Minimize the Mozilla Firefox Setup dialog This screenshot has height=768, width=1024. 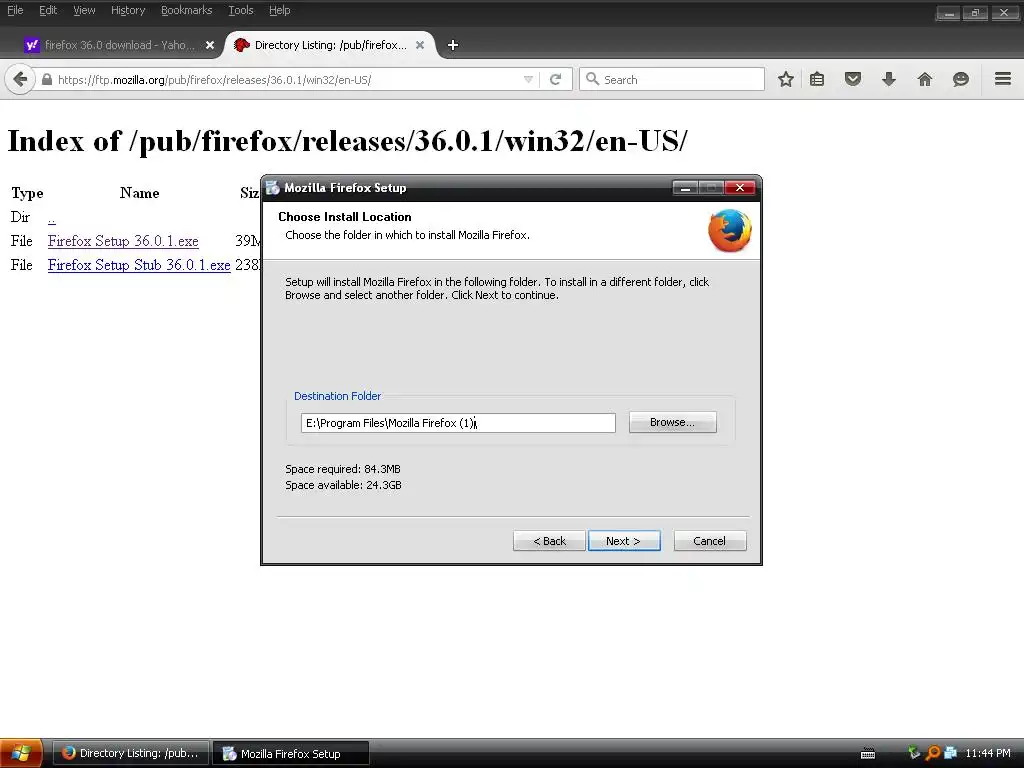click(685, 188)
